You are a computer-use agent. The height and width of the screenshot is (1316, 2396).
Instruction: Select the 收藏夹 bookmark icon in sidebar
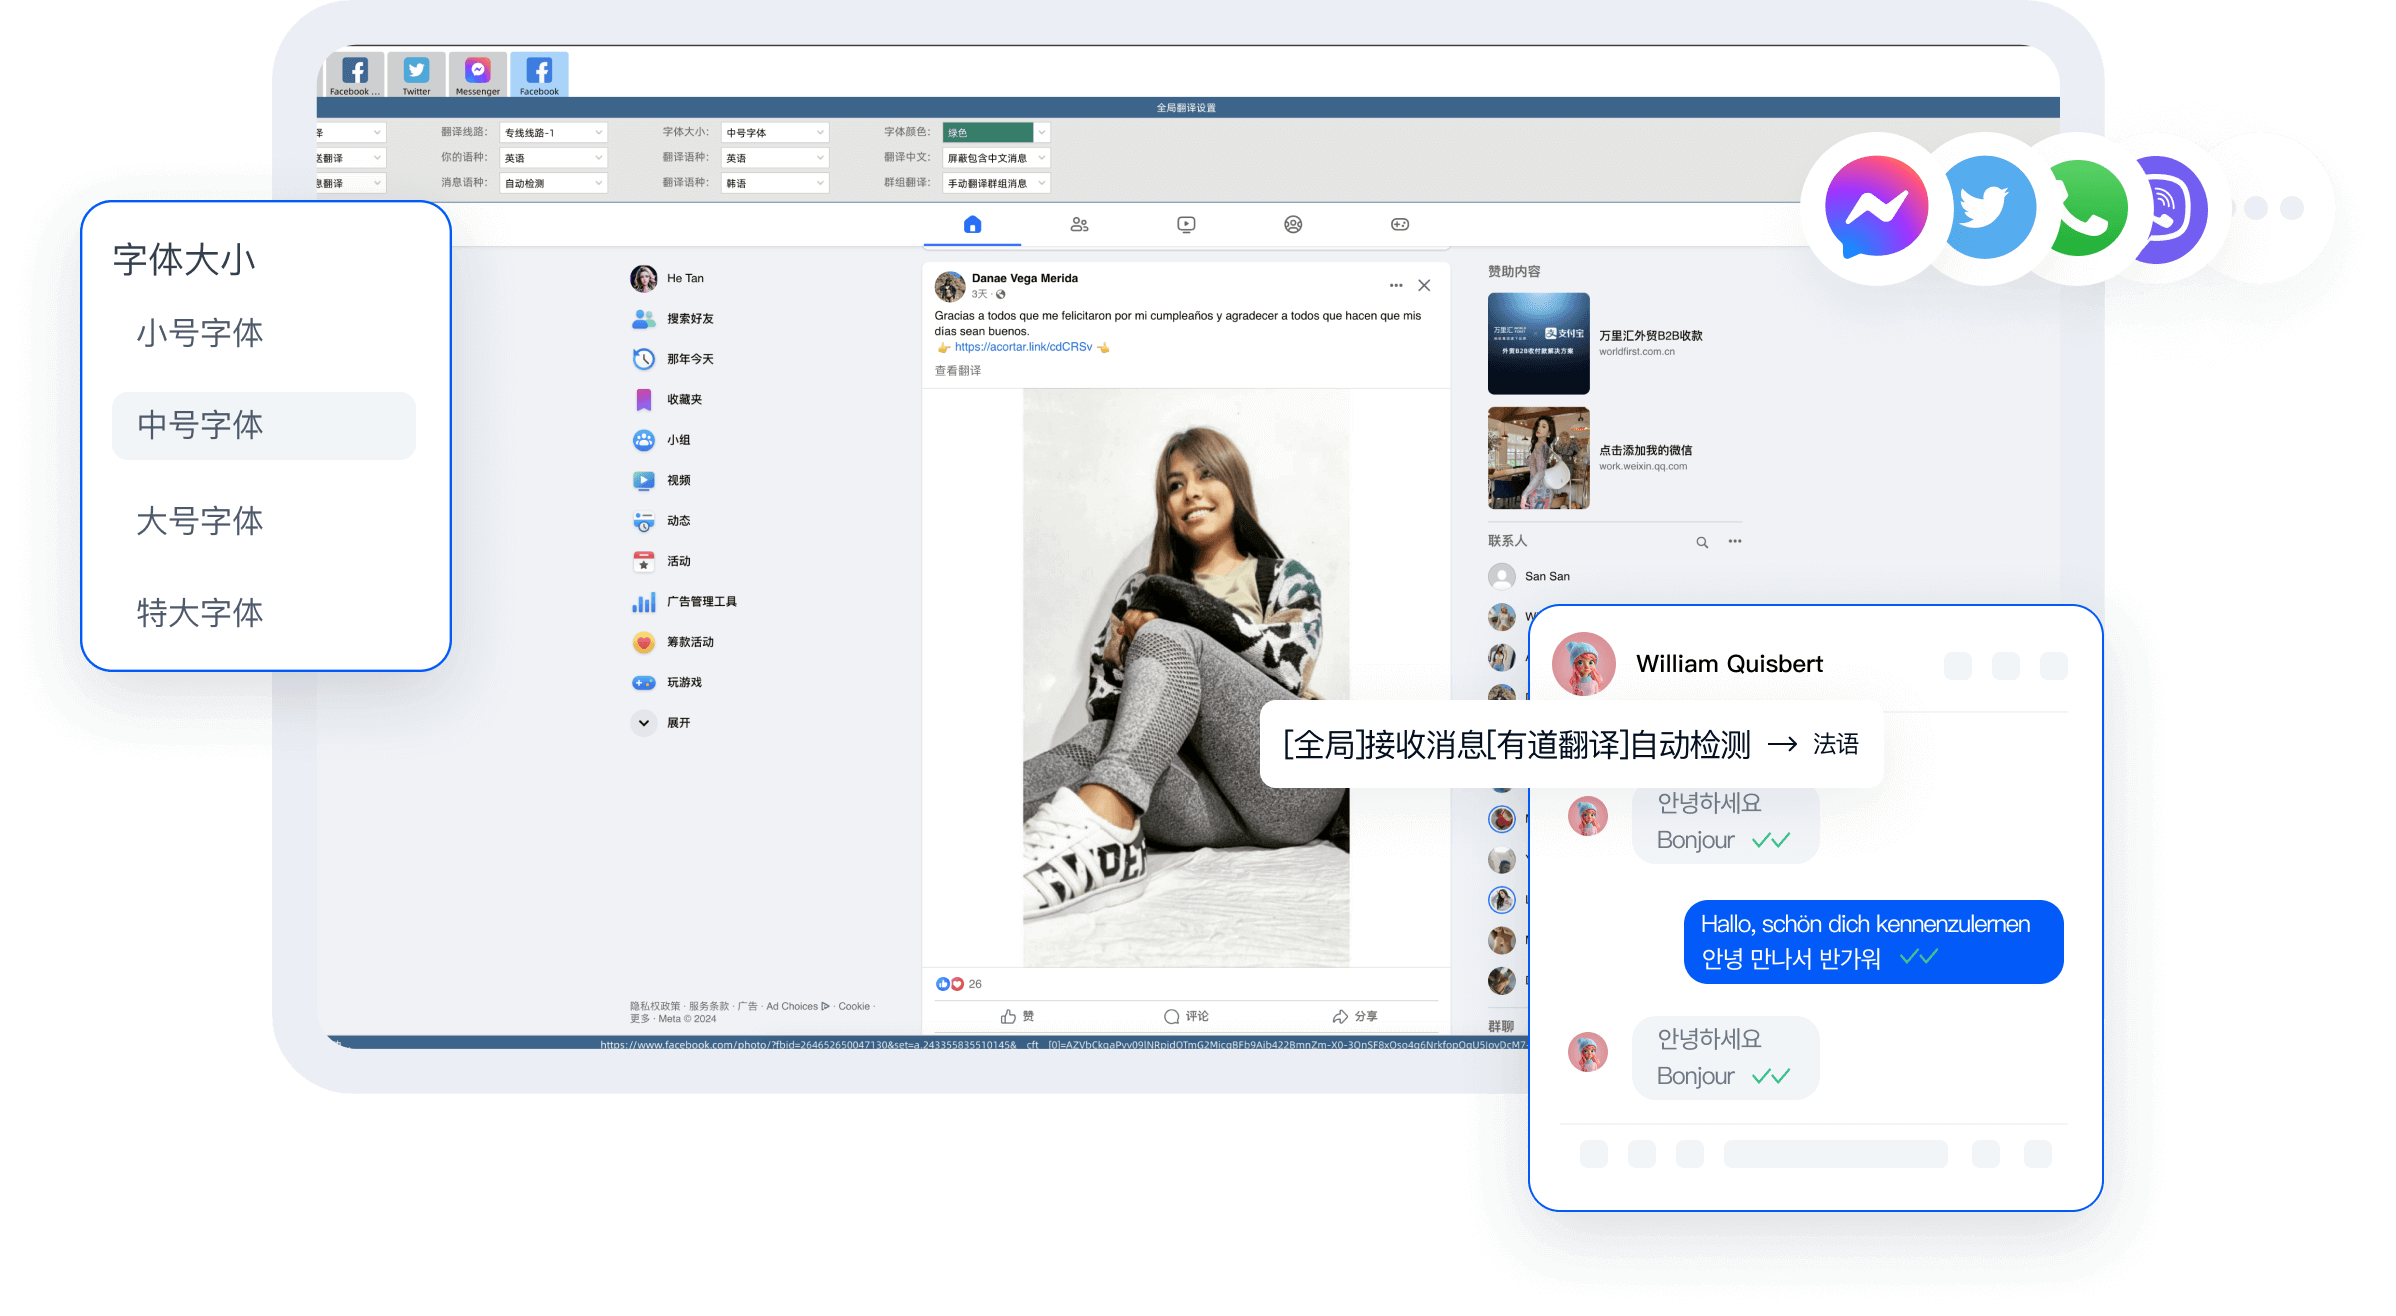pyautogui.click(x=644, y=398)
